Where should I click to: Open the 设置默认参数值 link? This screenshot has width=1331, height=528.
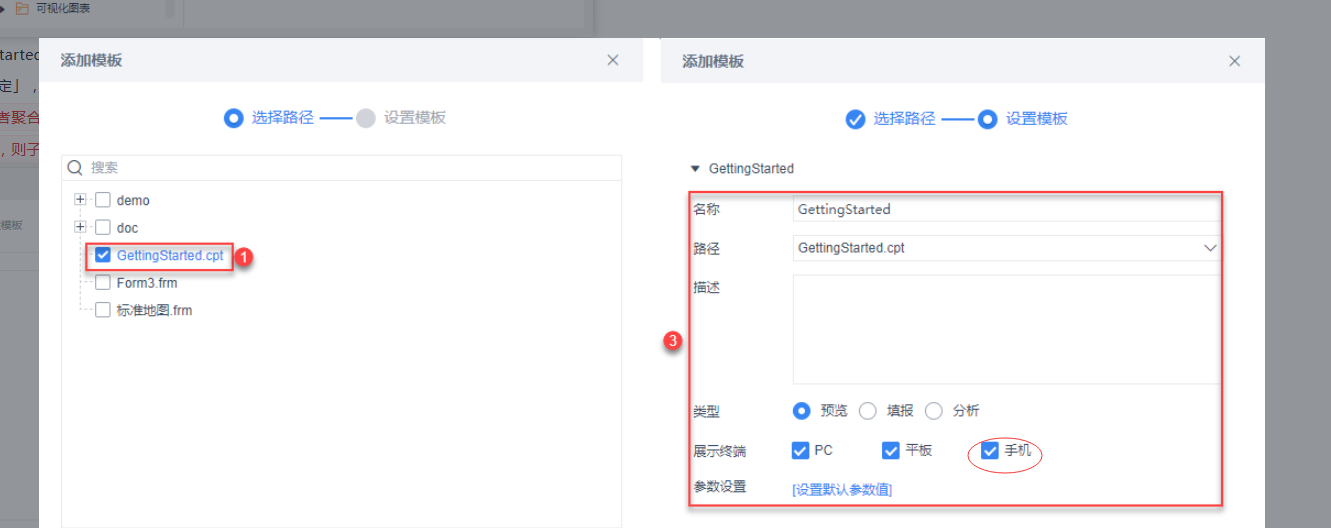(842, 489)
